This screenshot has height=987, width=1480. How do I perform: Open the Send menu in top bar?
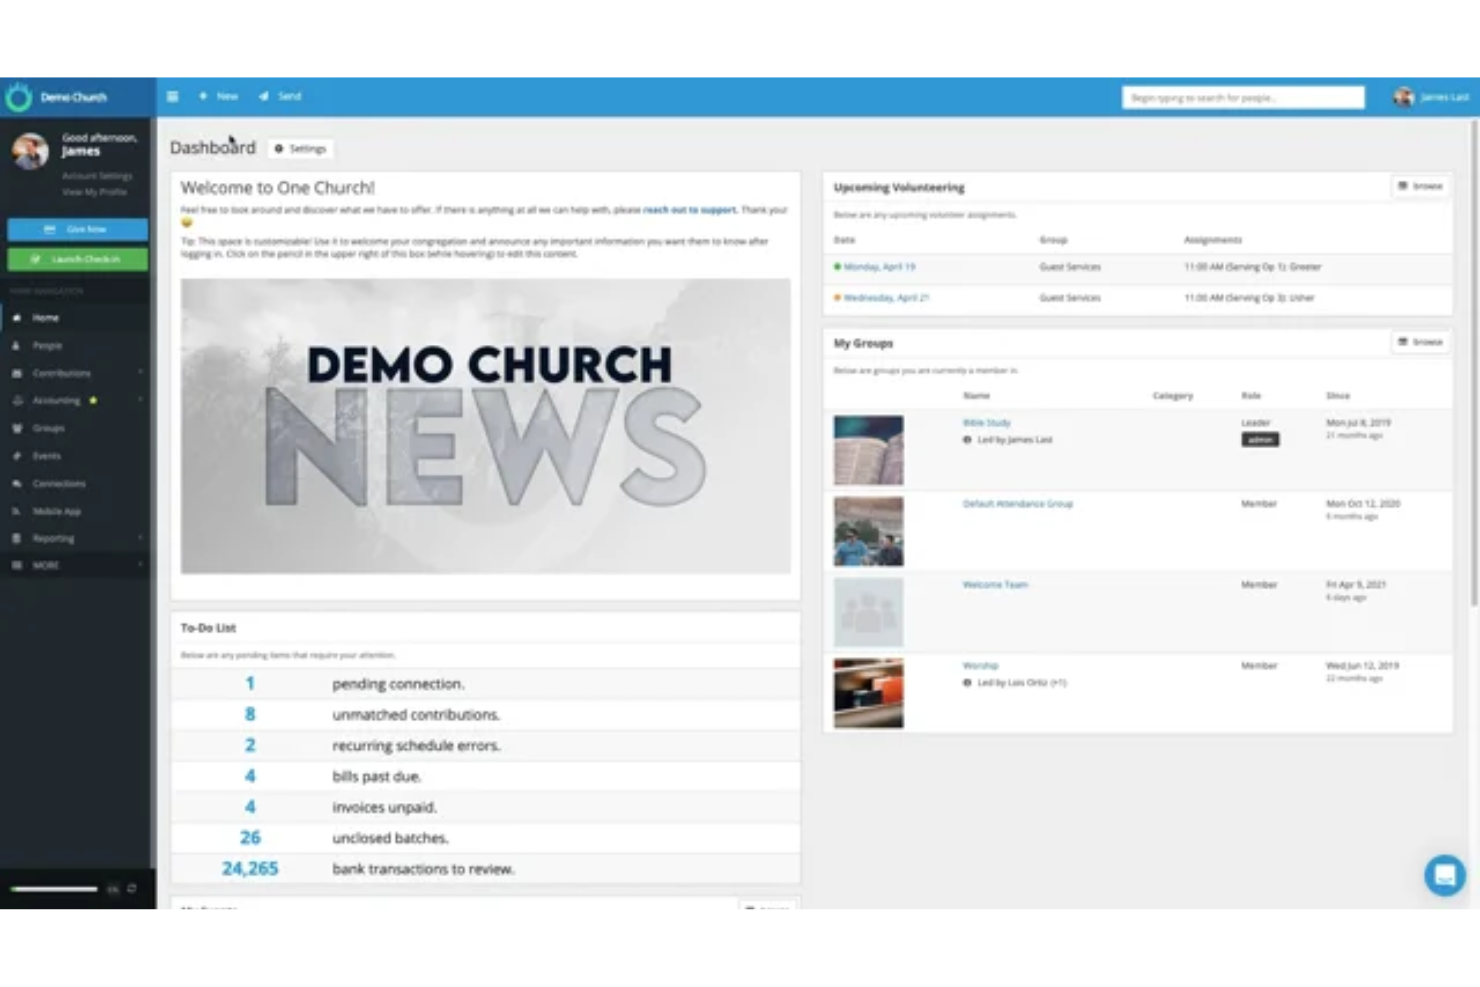pyautogui.click(x=280, y=97)
